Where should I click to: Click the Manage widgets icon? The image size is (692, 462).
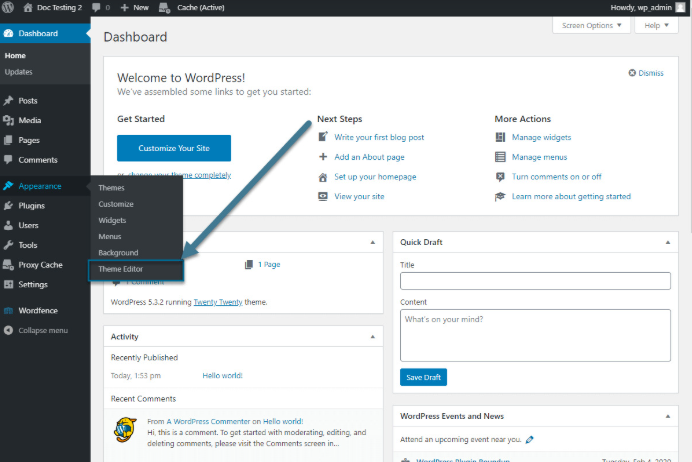point(500,137)
